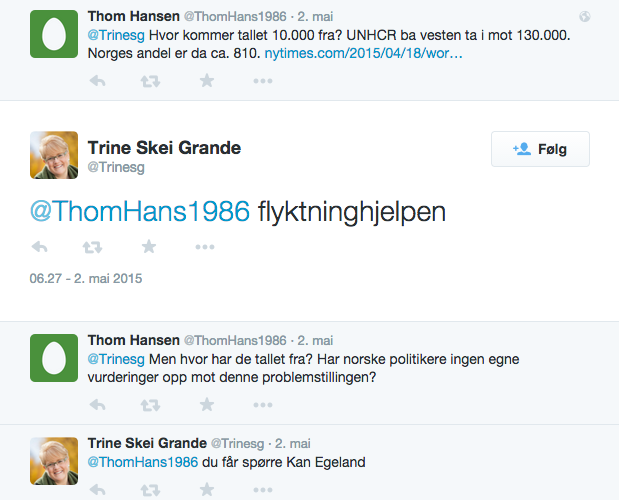The height and width of the screenshot is (500, 619).
Task: Open the 06.27 - 2. mai 2015 timestamp
Action: click(86, 278)
